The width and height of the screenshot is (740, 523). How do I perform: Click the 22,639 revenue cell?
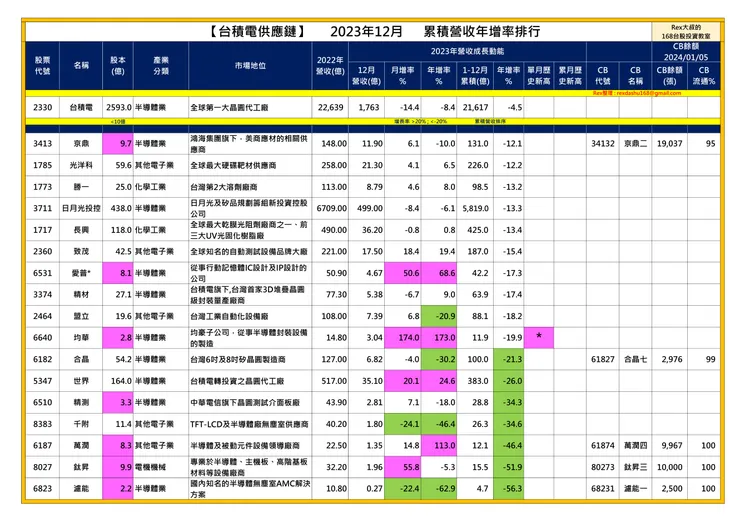pyautogui.click(x=330, y=107)
